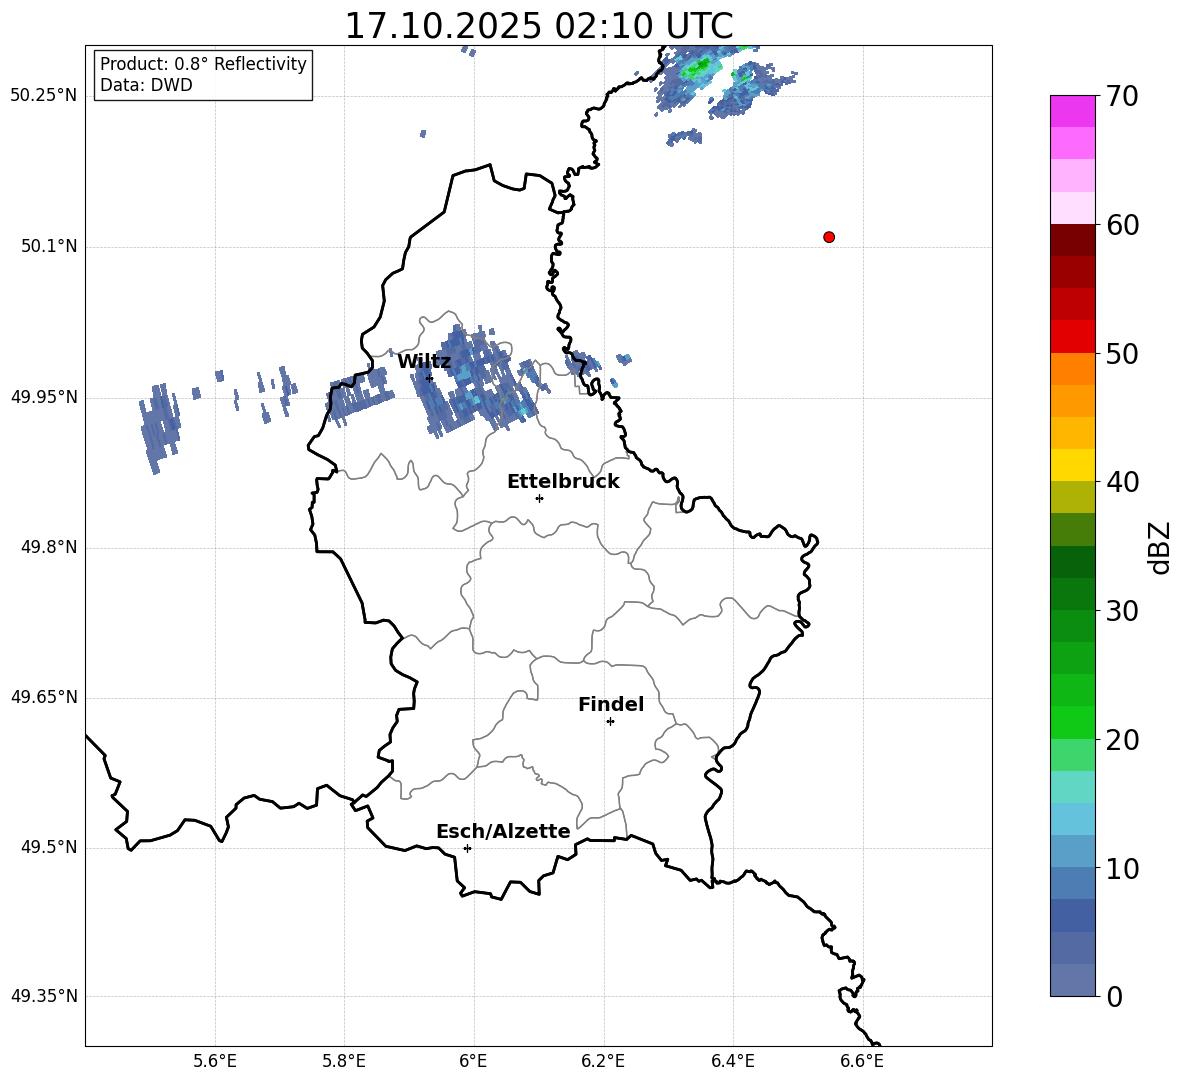Viewport: 1184px width, 1081px height.
Task: Click the bright green colorbar segment above 20
Action: point(1073,722)
